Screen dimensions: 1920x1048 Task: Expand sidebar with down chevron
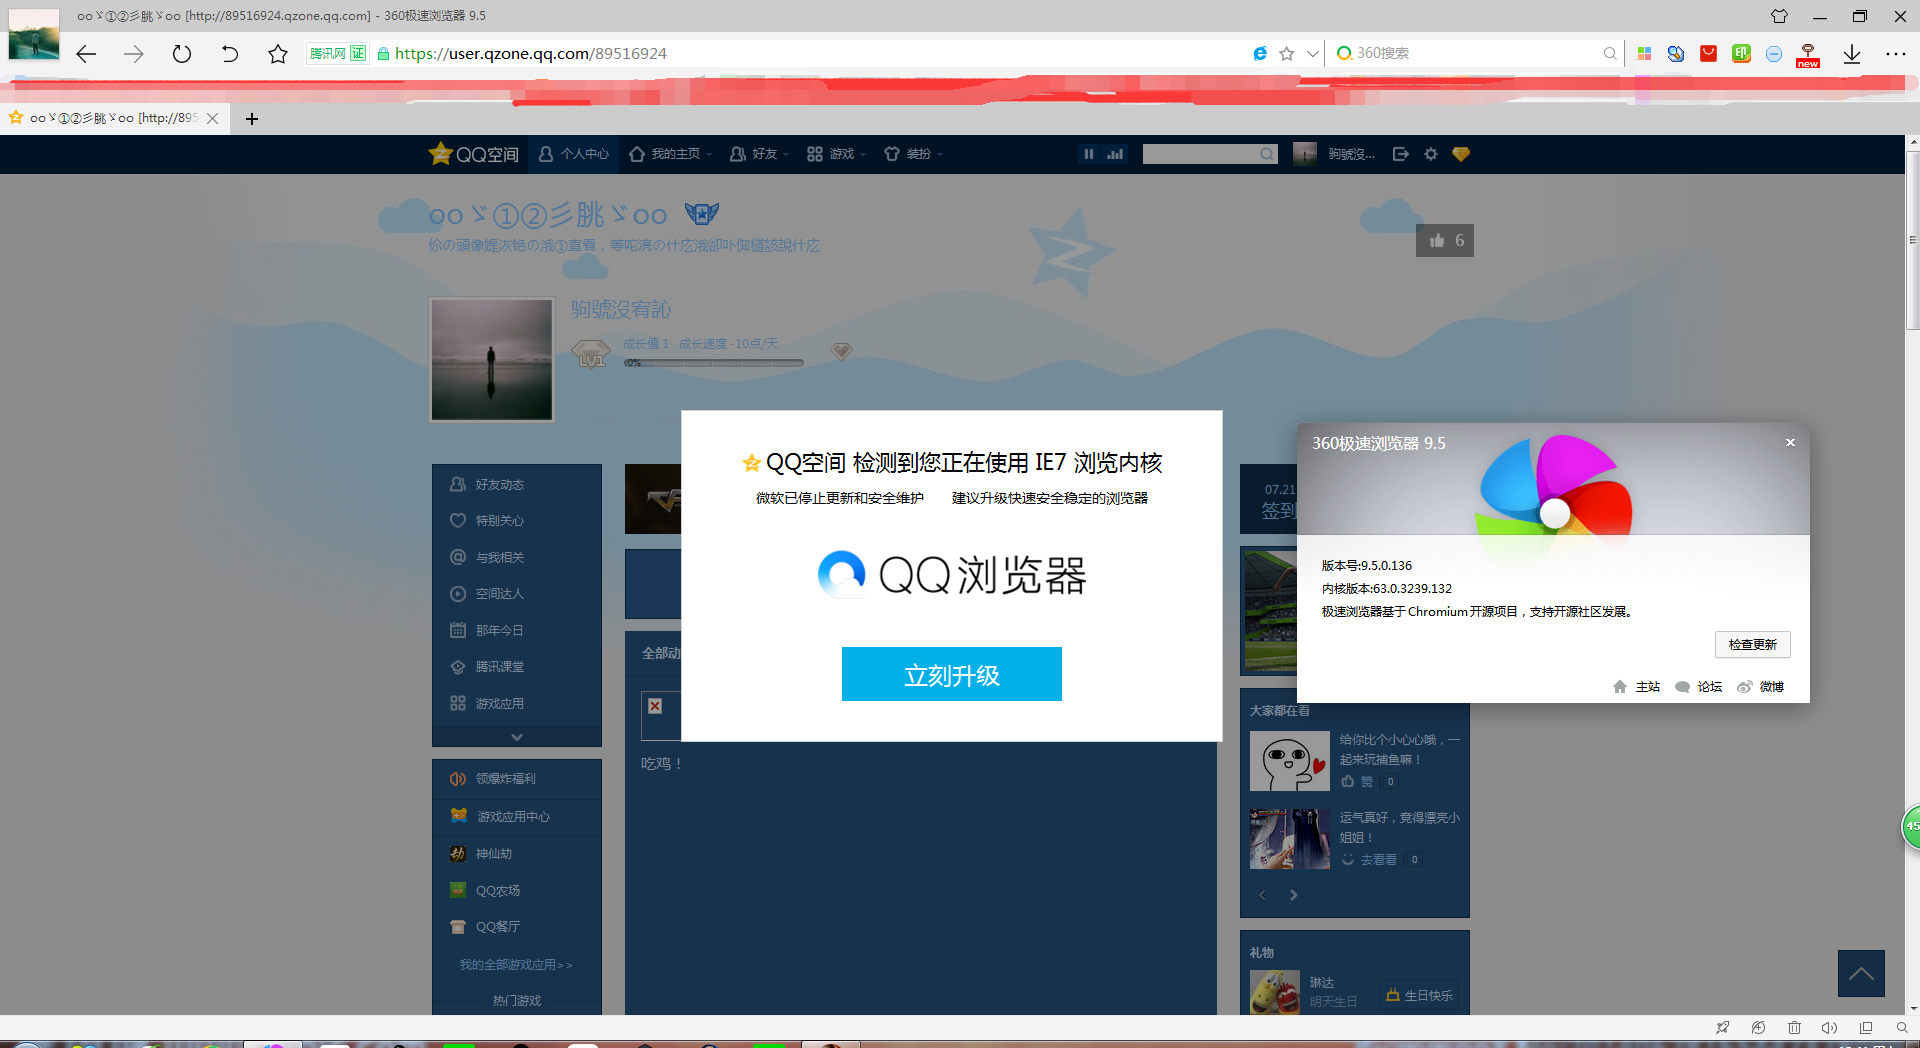(x=517, y=737)
